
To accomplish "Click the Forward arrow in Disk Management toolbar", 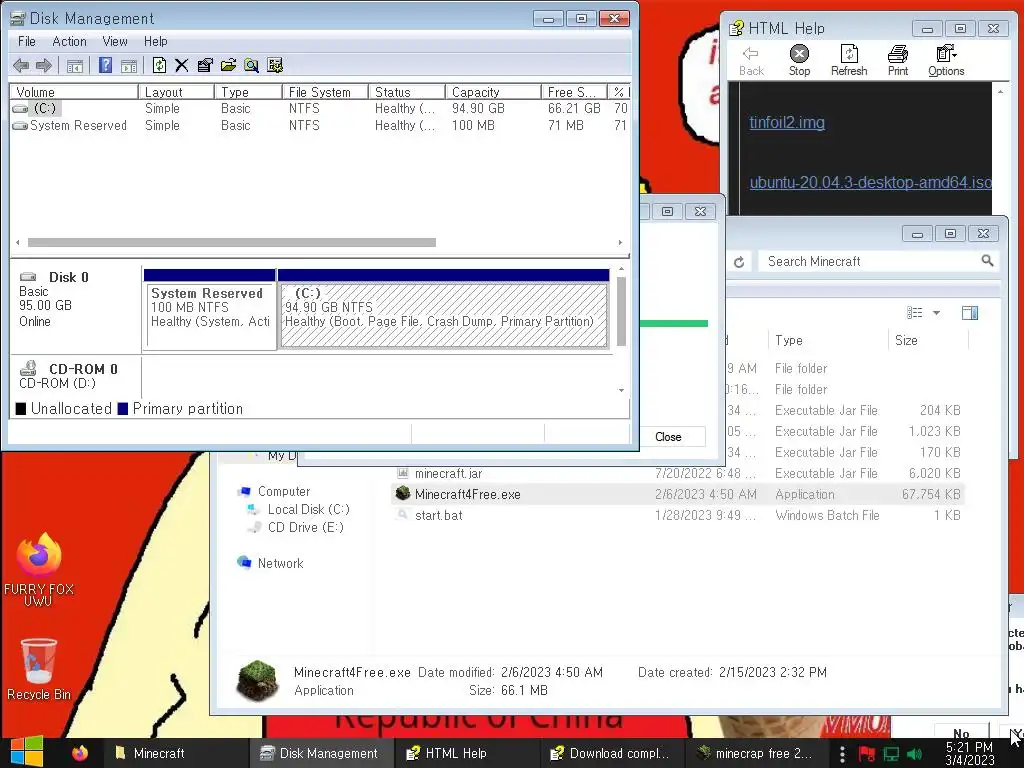I will [x=44, y=65].
